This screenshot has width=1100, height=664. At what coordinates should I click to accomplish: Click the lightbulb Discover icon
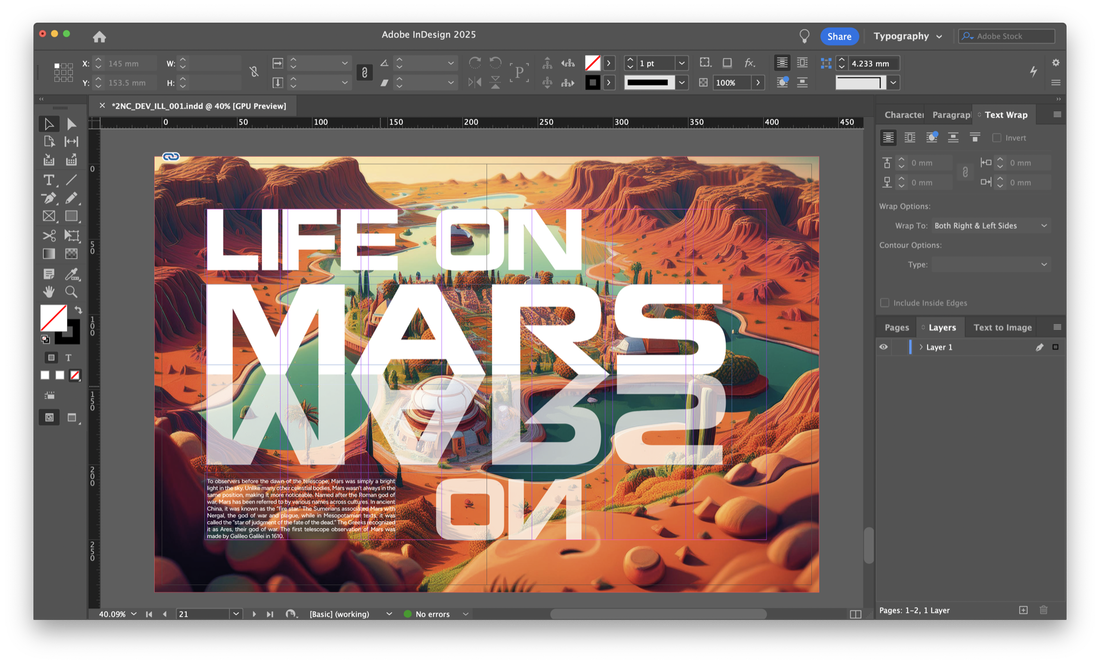[804, 36]
